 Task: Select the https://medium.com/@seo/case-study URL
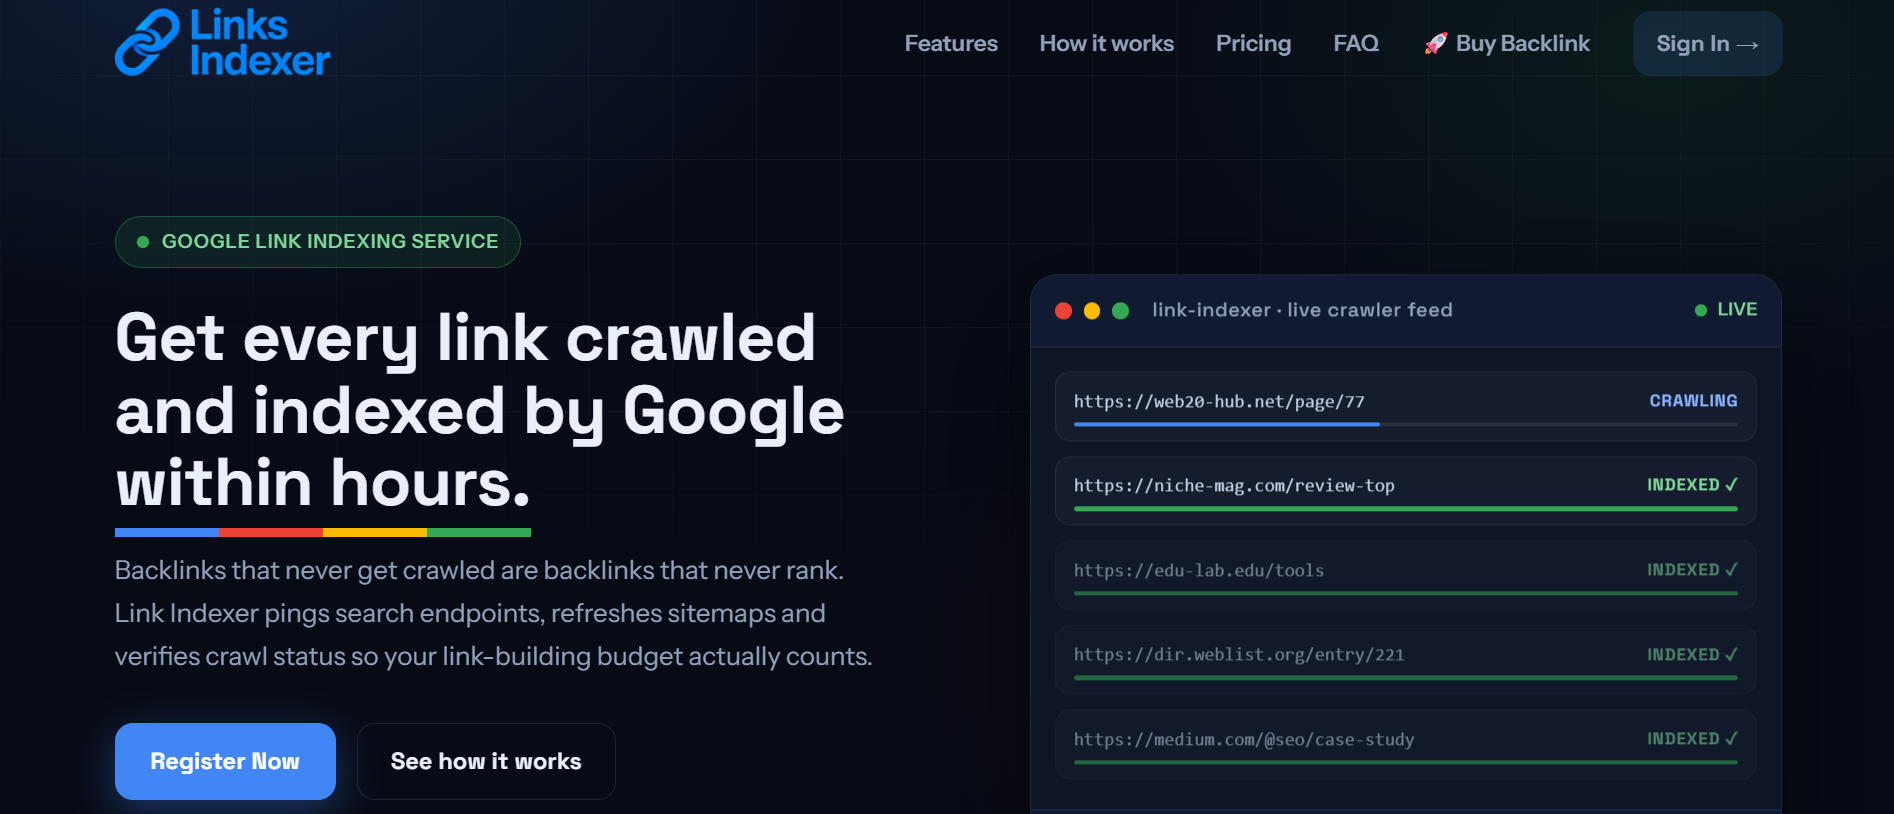pyautogui.click(x=1244, y=740)
